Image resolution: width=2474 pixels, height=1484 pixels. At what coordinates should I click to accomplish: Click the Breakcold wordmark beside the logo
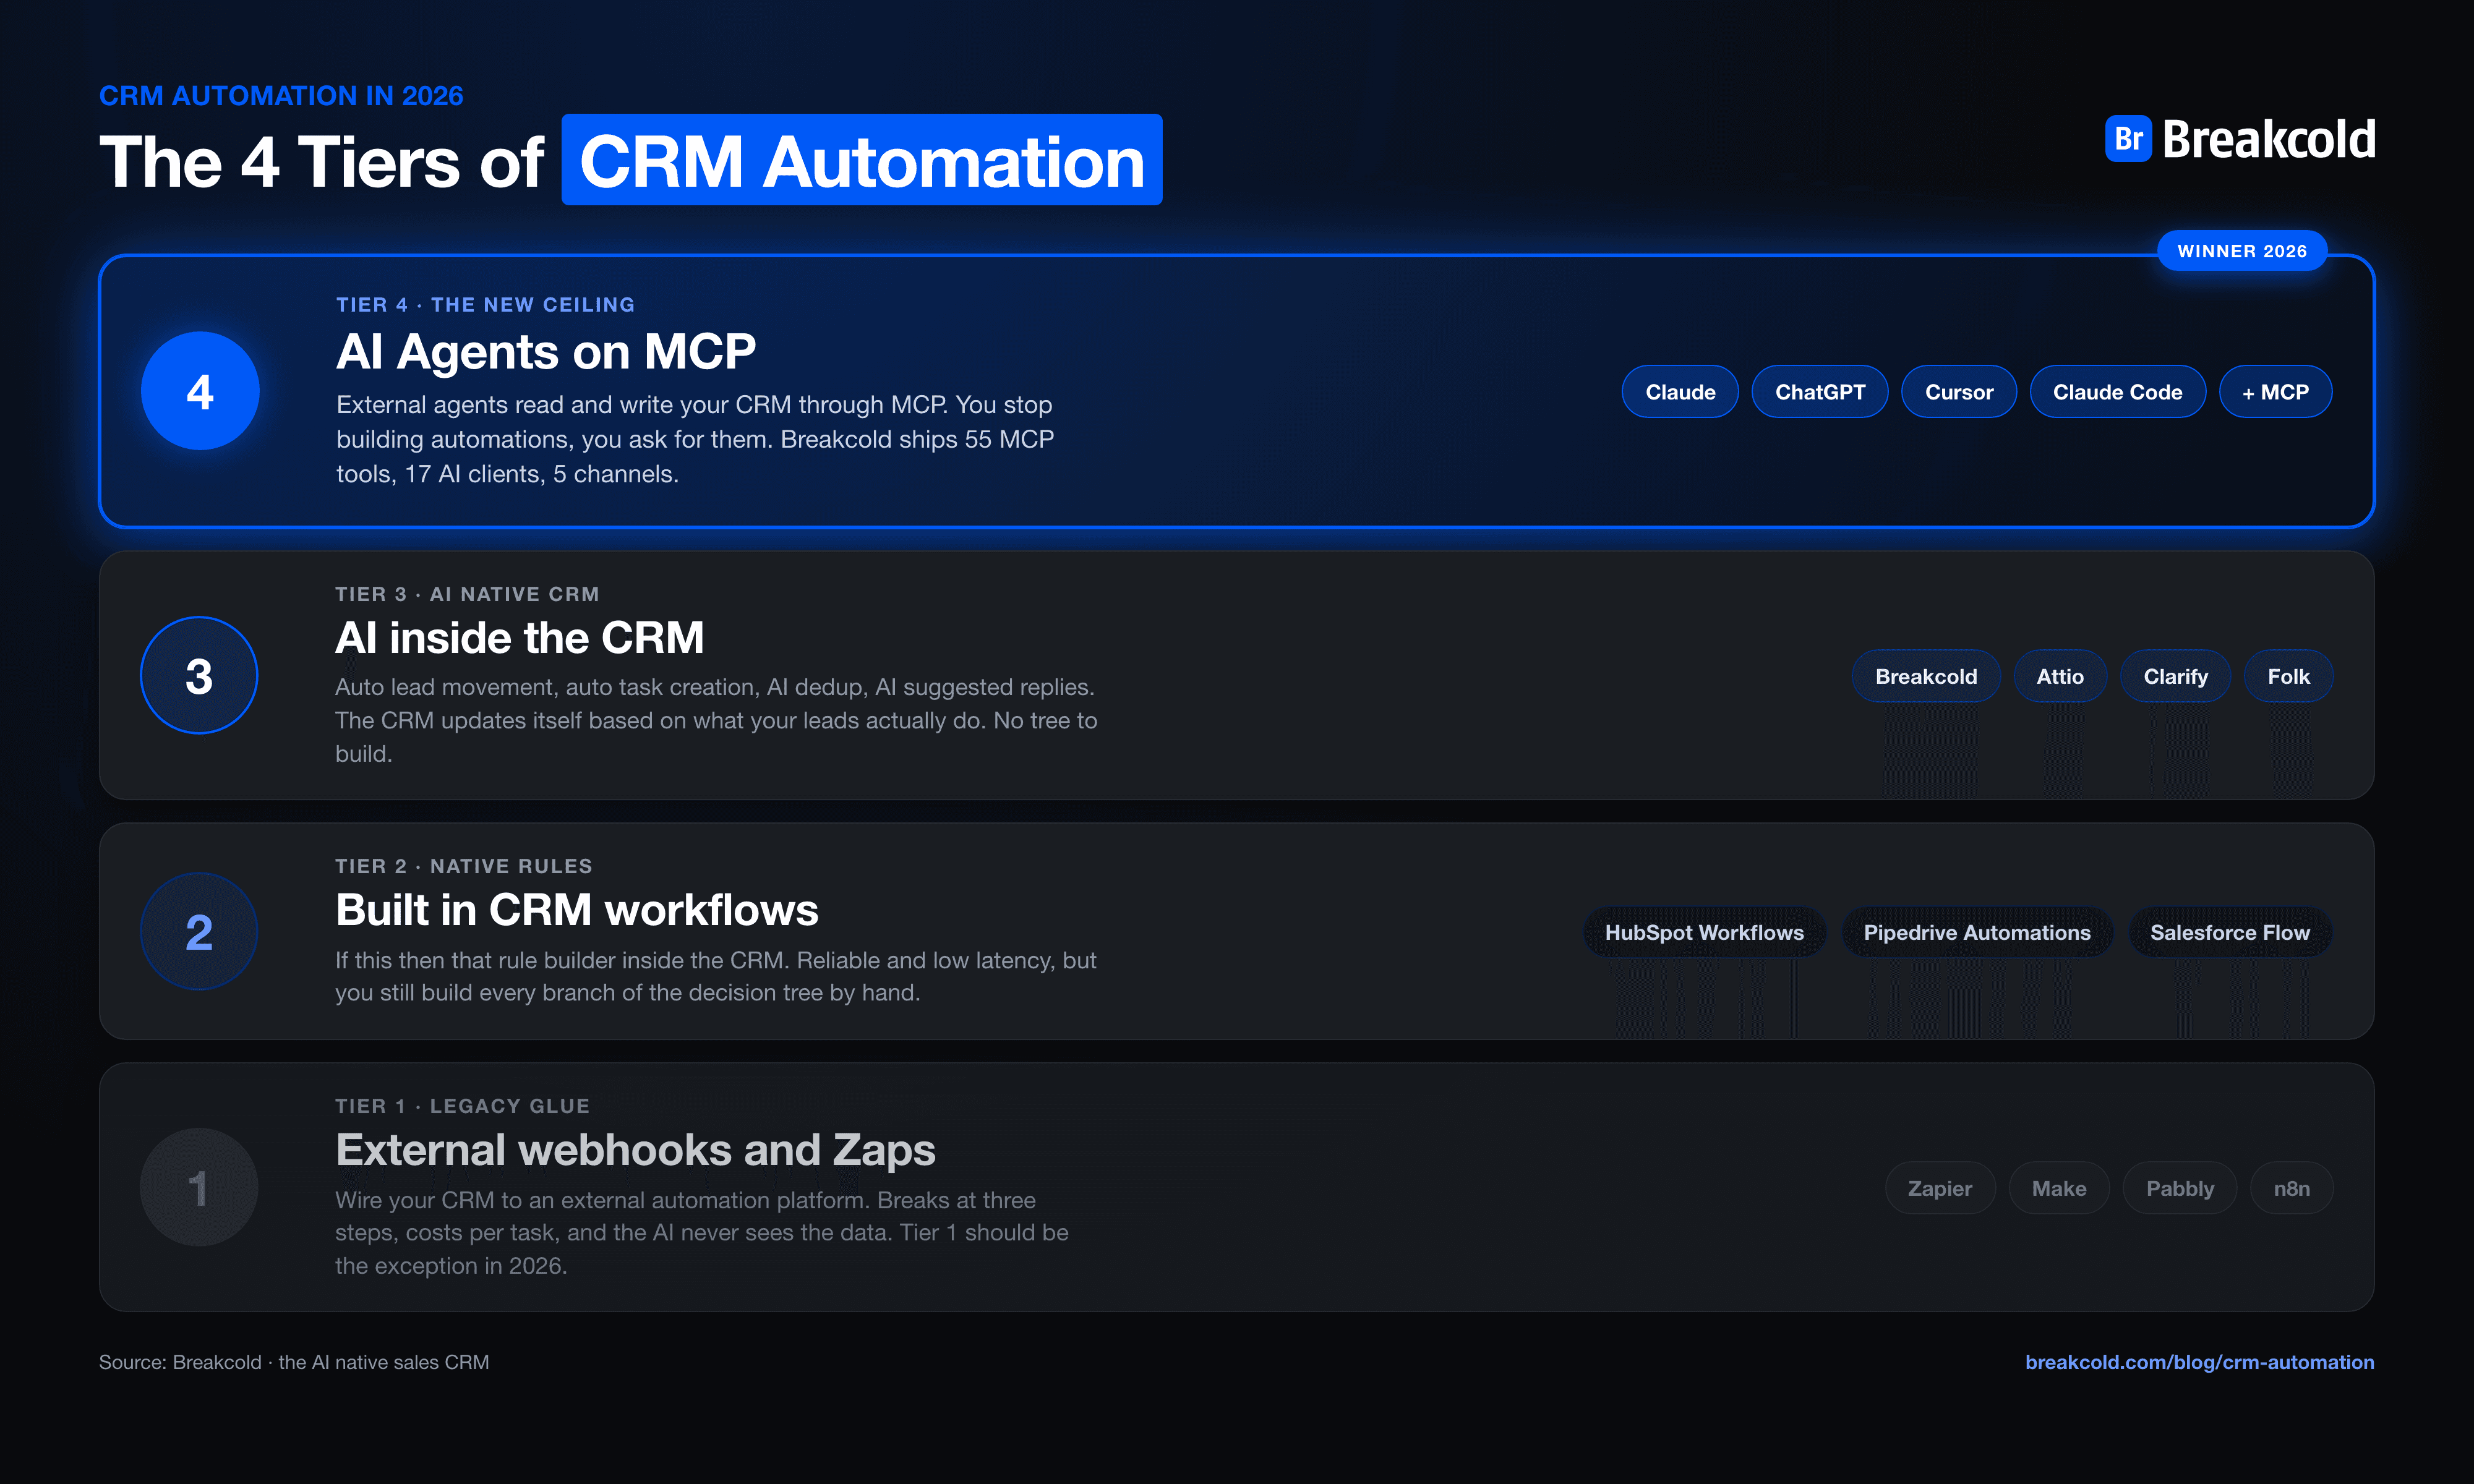pyautogui.click(x=2268, y=139)
